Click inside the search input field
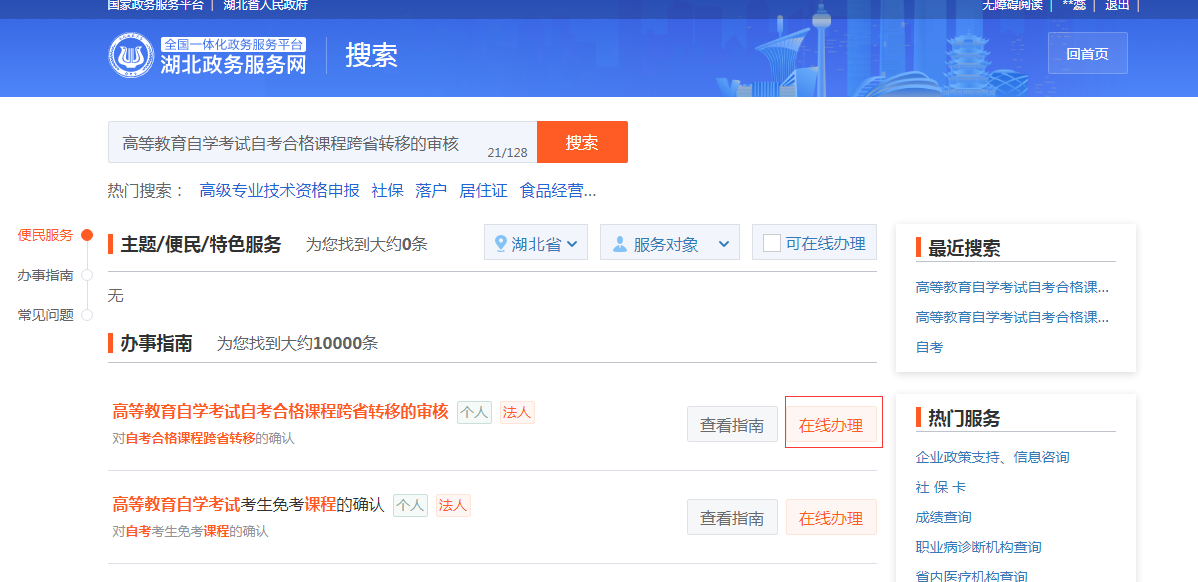1198x582 pixels. click(x=300, y=142)
